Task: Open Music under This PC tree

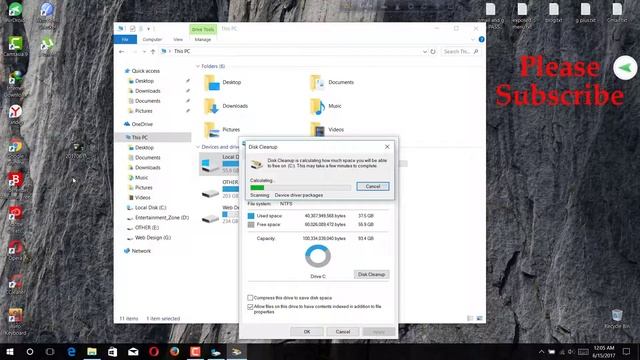Action: pos(142,178)
